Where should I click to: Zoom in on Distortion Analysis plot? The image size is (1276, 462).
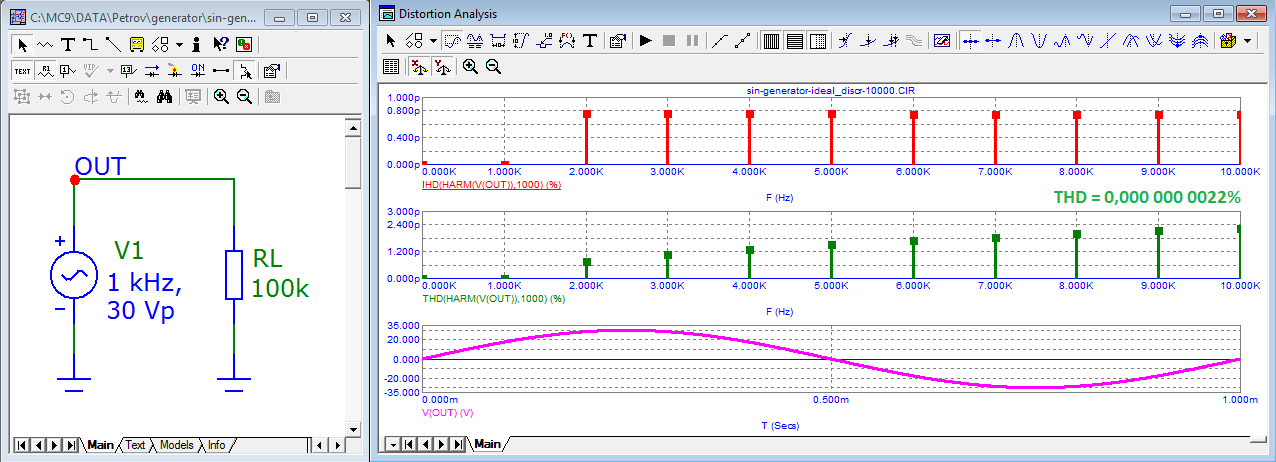click(470, 67)
